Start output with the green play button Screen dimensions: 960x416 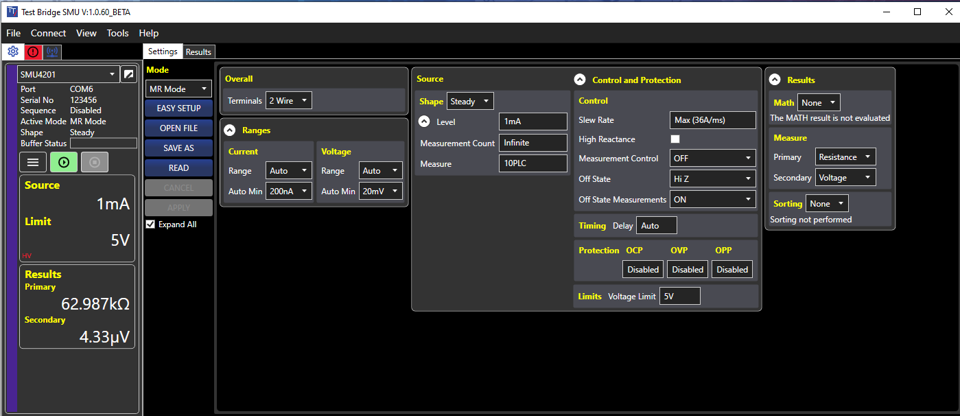tap(64, 162)
